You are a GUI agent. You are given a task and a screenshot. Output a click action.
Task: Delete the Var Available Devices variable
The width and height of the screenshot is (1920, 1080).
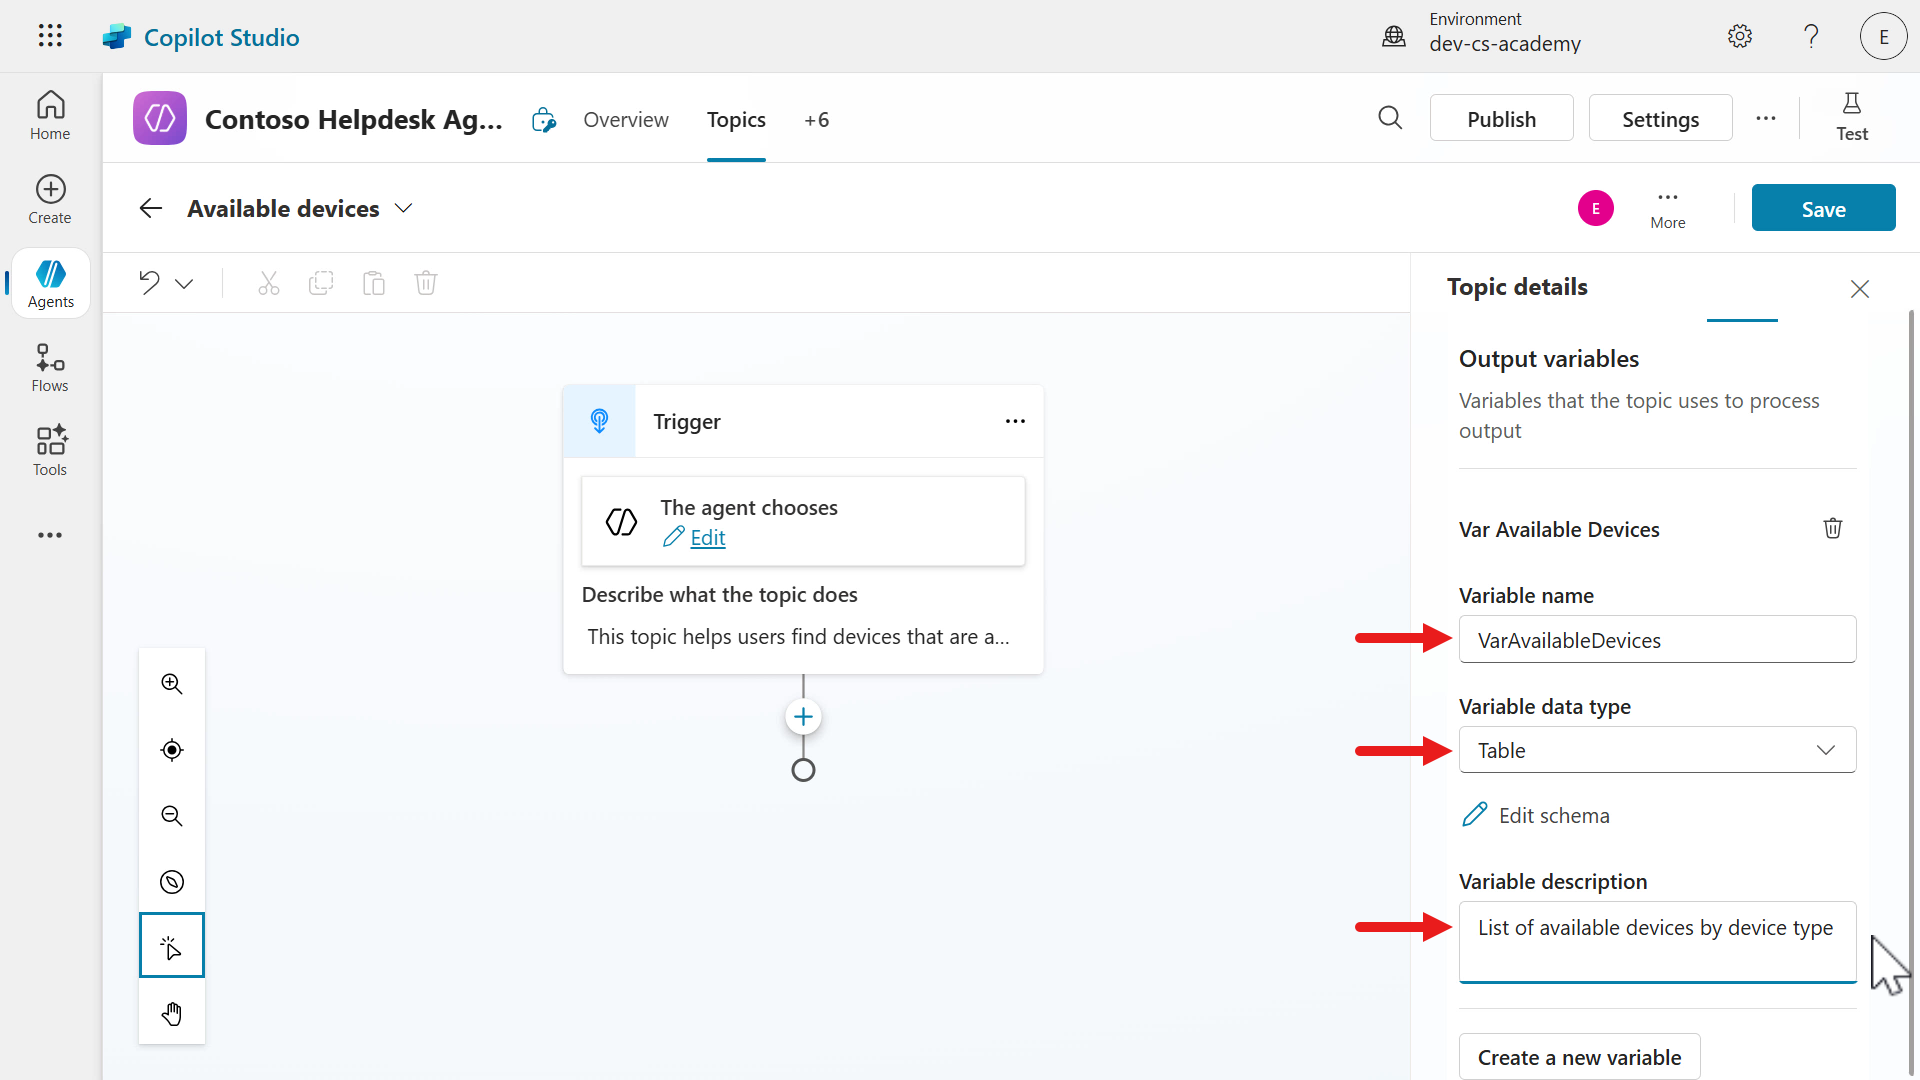[1832, 528]
